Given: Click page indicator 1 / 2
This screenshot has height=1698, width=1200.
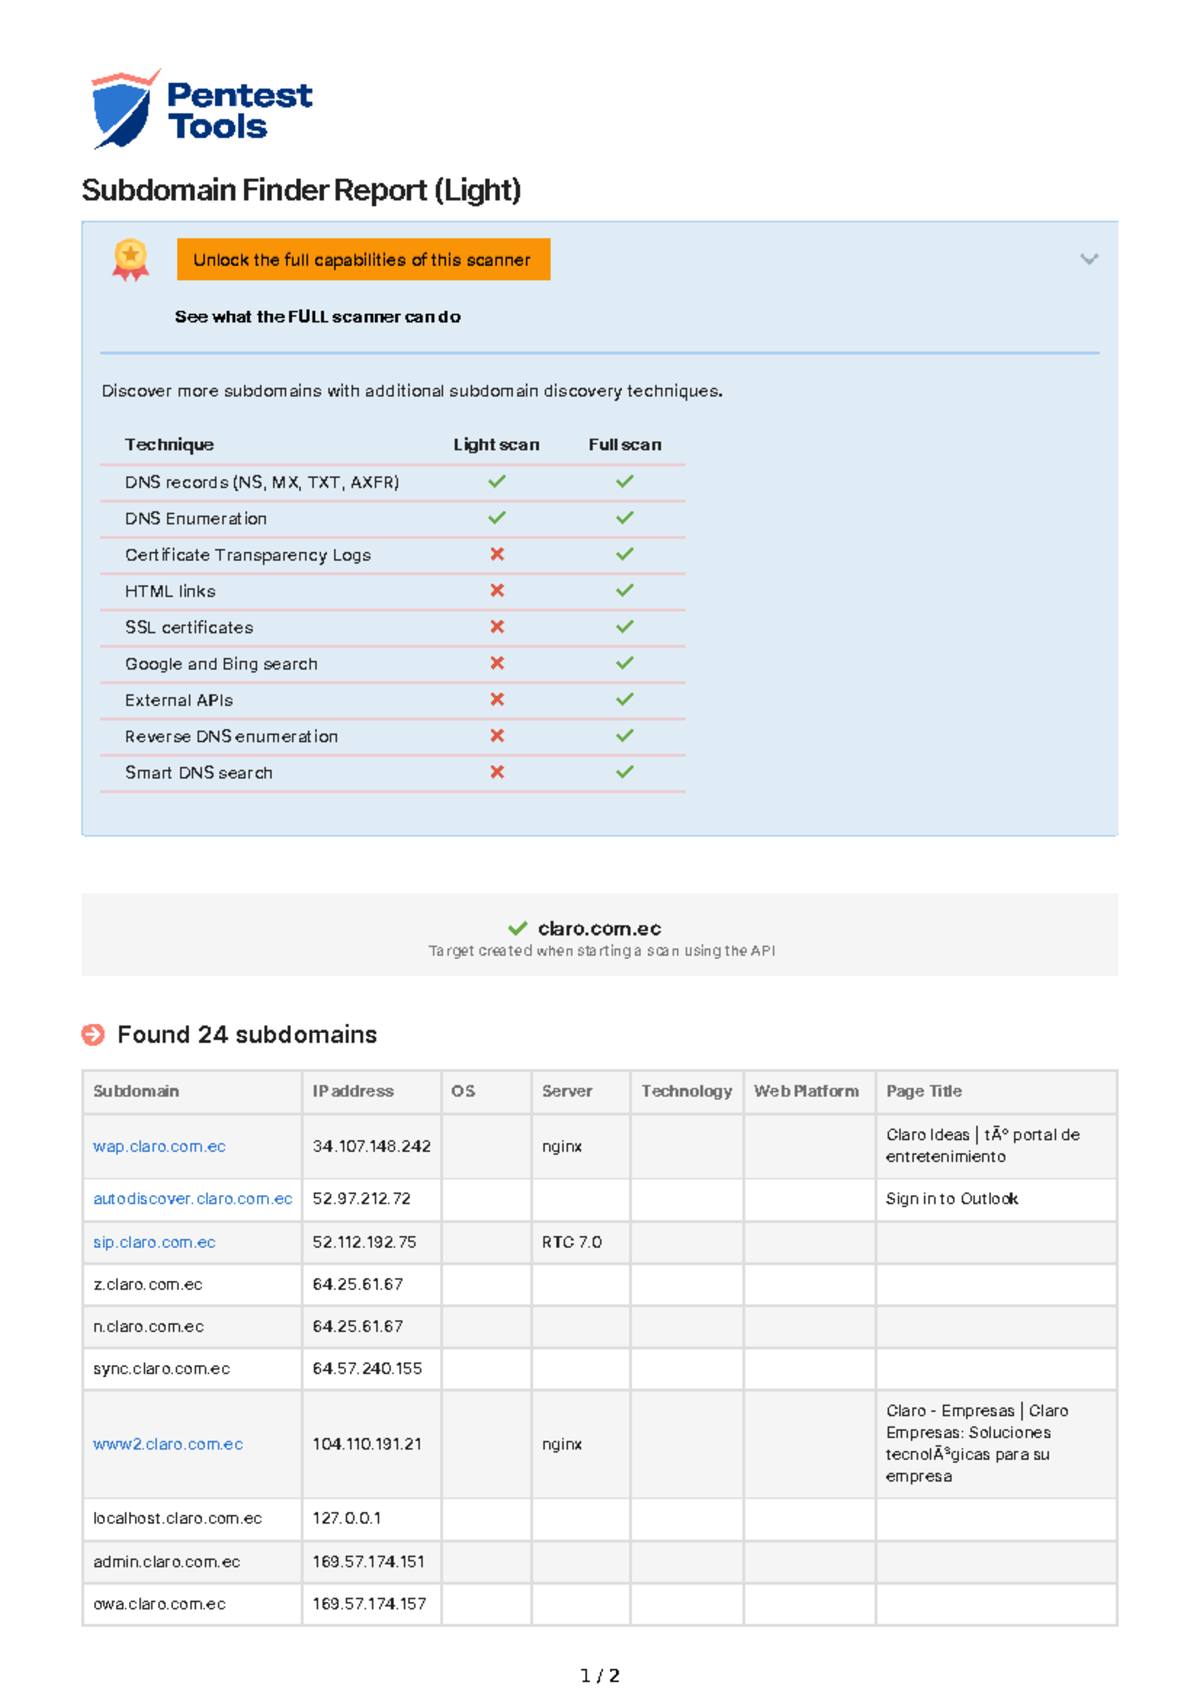Looking at the screenshot, I should tap(600, 1676).
